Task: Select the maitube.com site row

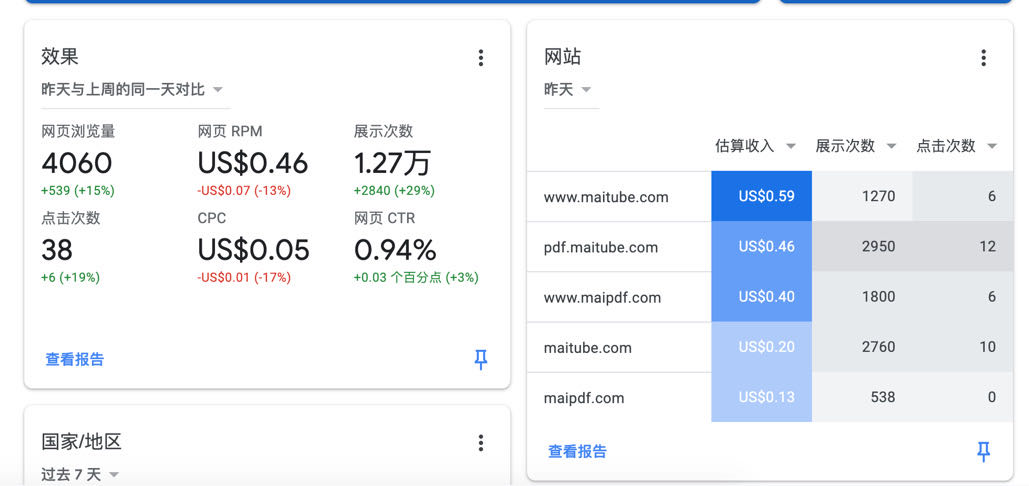Action: coord(770,347)
